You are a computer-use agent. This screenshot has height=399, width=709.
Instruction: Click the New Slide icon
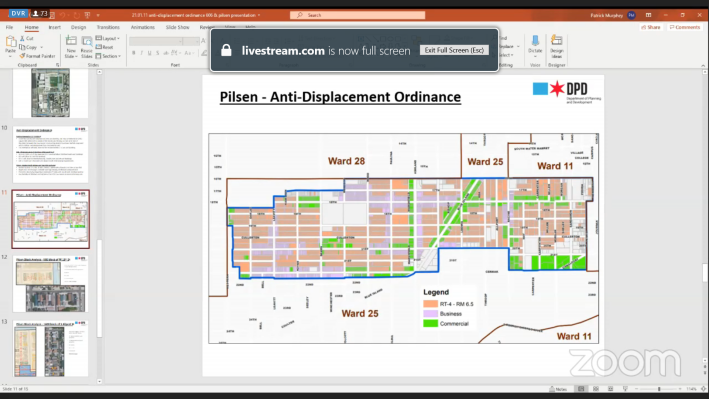tap(71, 47)
